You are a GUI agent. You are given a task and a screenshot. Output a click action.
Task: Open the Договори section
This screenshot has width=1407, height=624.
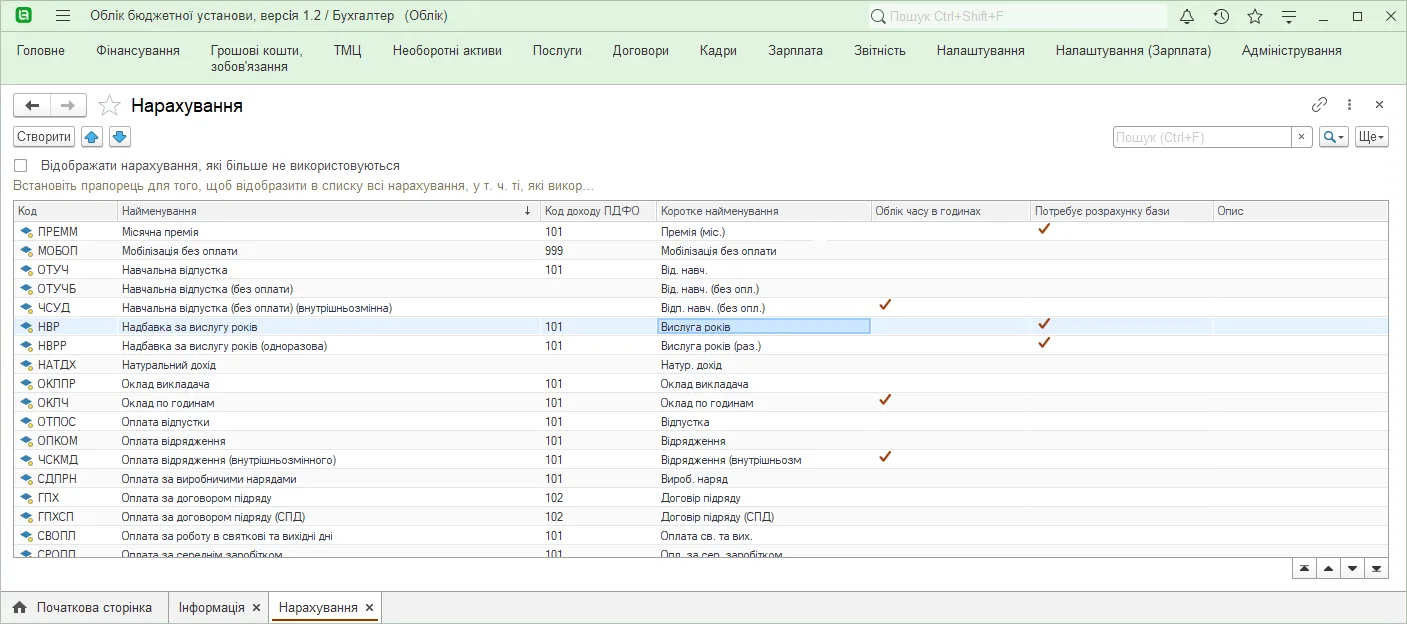[641, 51]
